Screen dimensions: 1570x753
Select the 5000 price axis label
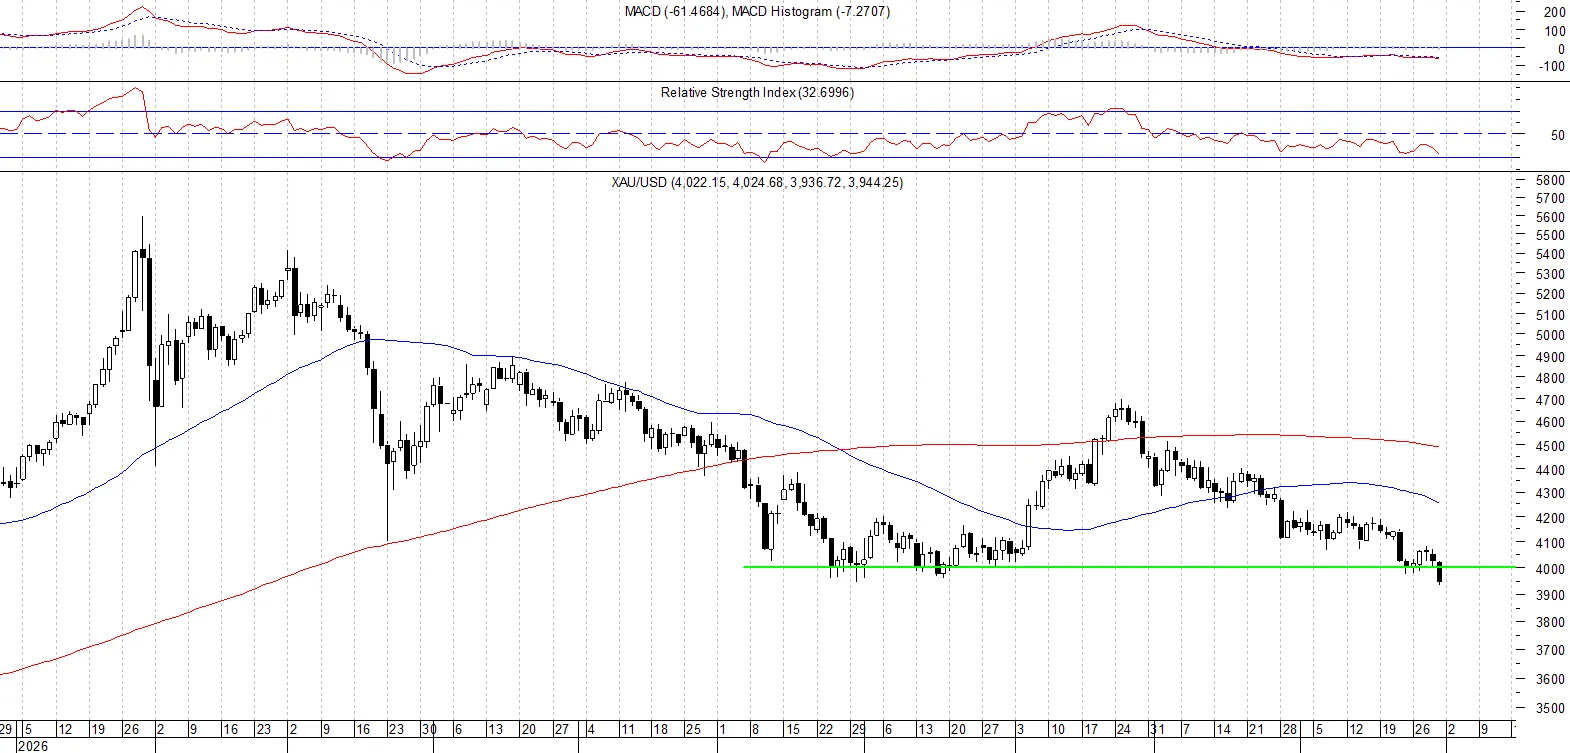pos(1550,336)
